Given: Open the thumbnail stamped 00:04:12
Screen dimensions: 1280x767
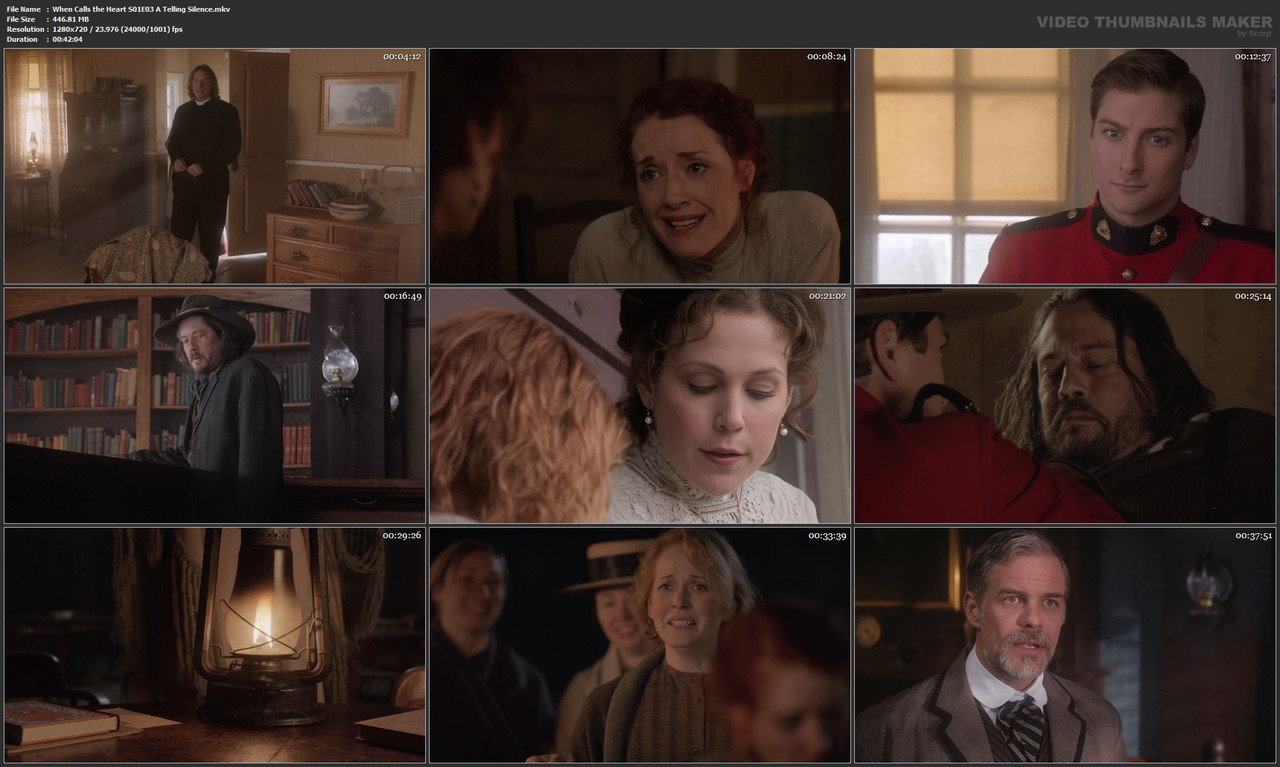Looking at the screenshot, I should [215, 166].
